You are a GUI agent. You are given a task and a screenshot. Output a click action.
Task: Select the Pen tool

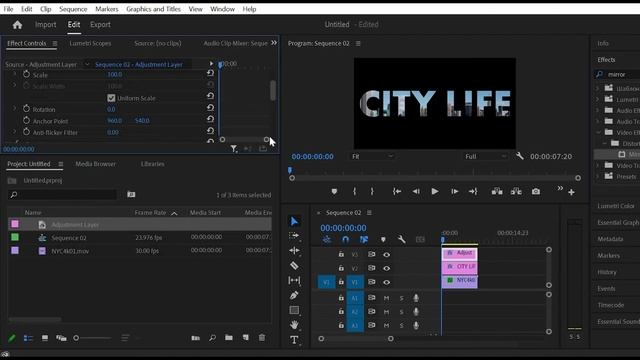(294, 295)
